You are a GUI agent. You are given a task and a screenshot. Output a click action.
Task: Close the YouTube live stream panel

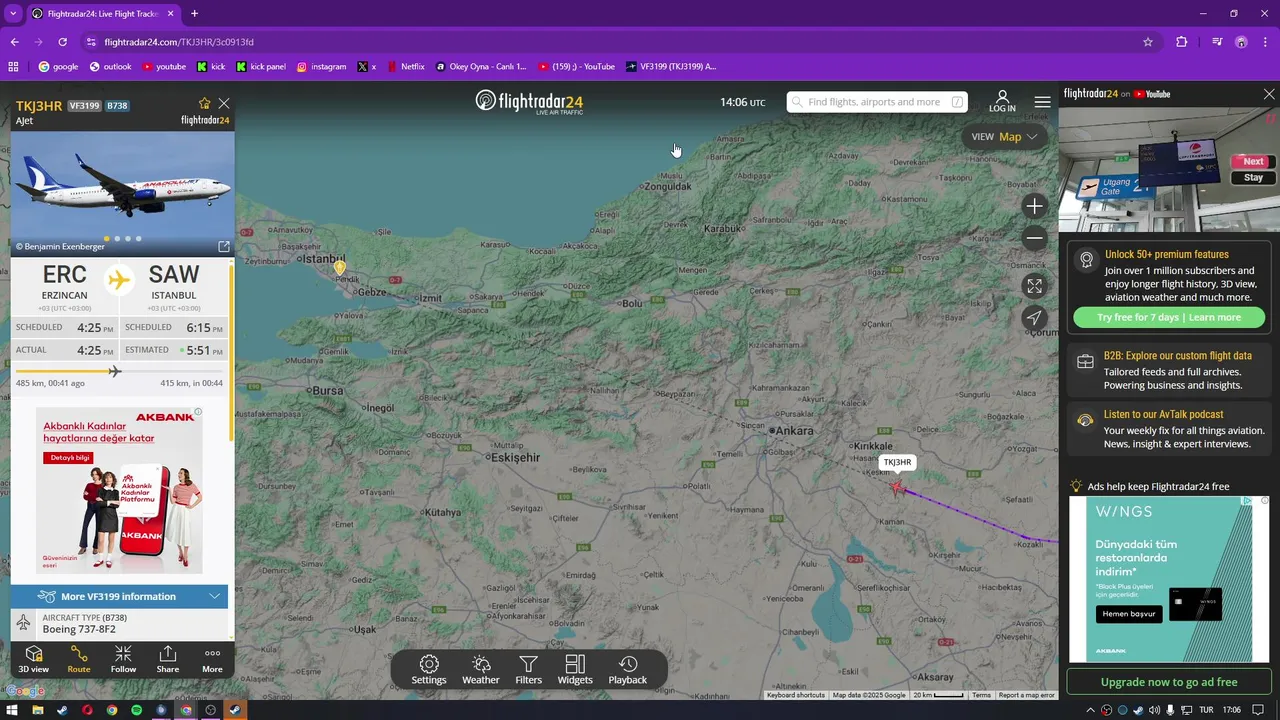point(1269,94)
